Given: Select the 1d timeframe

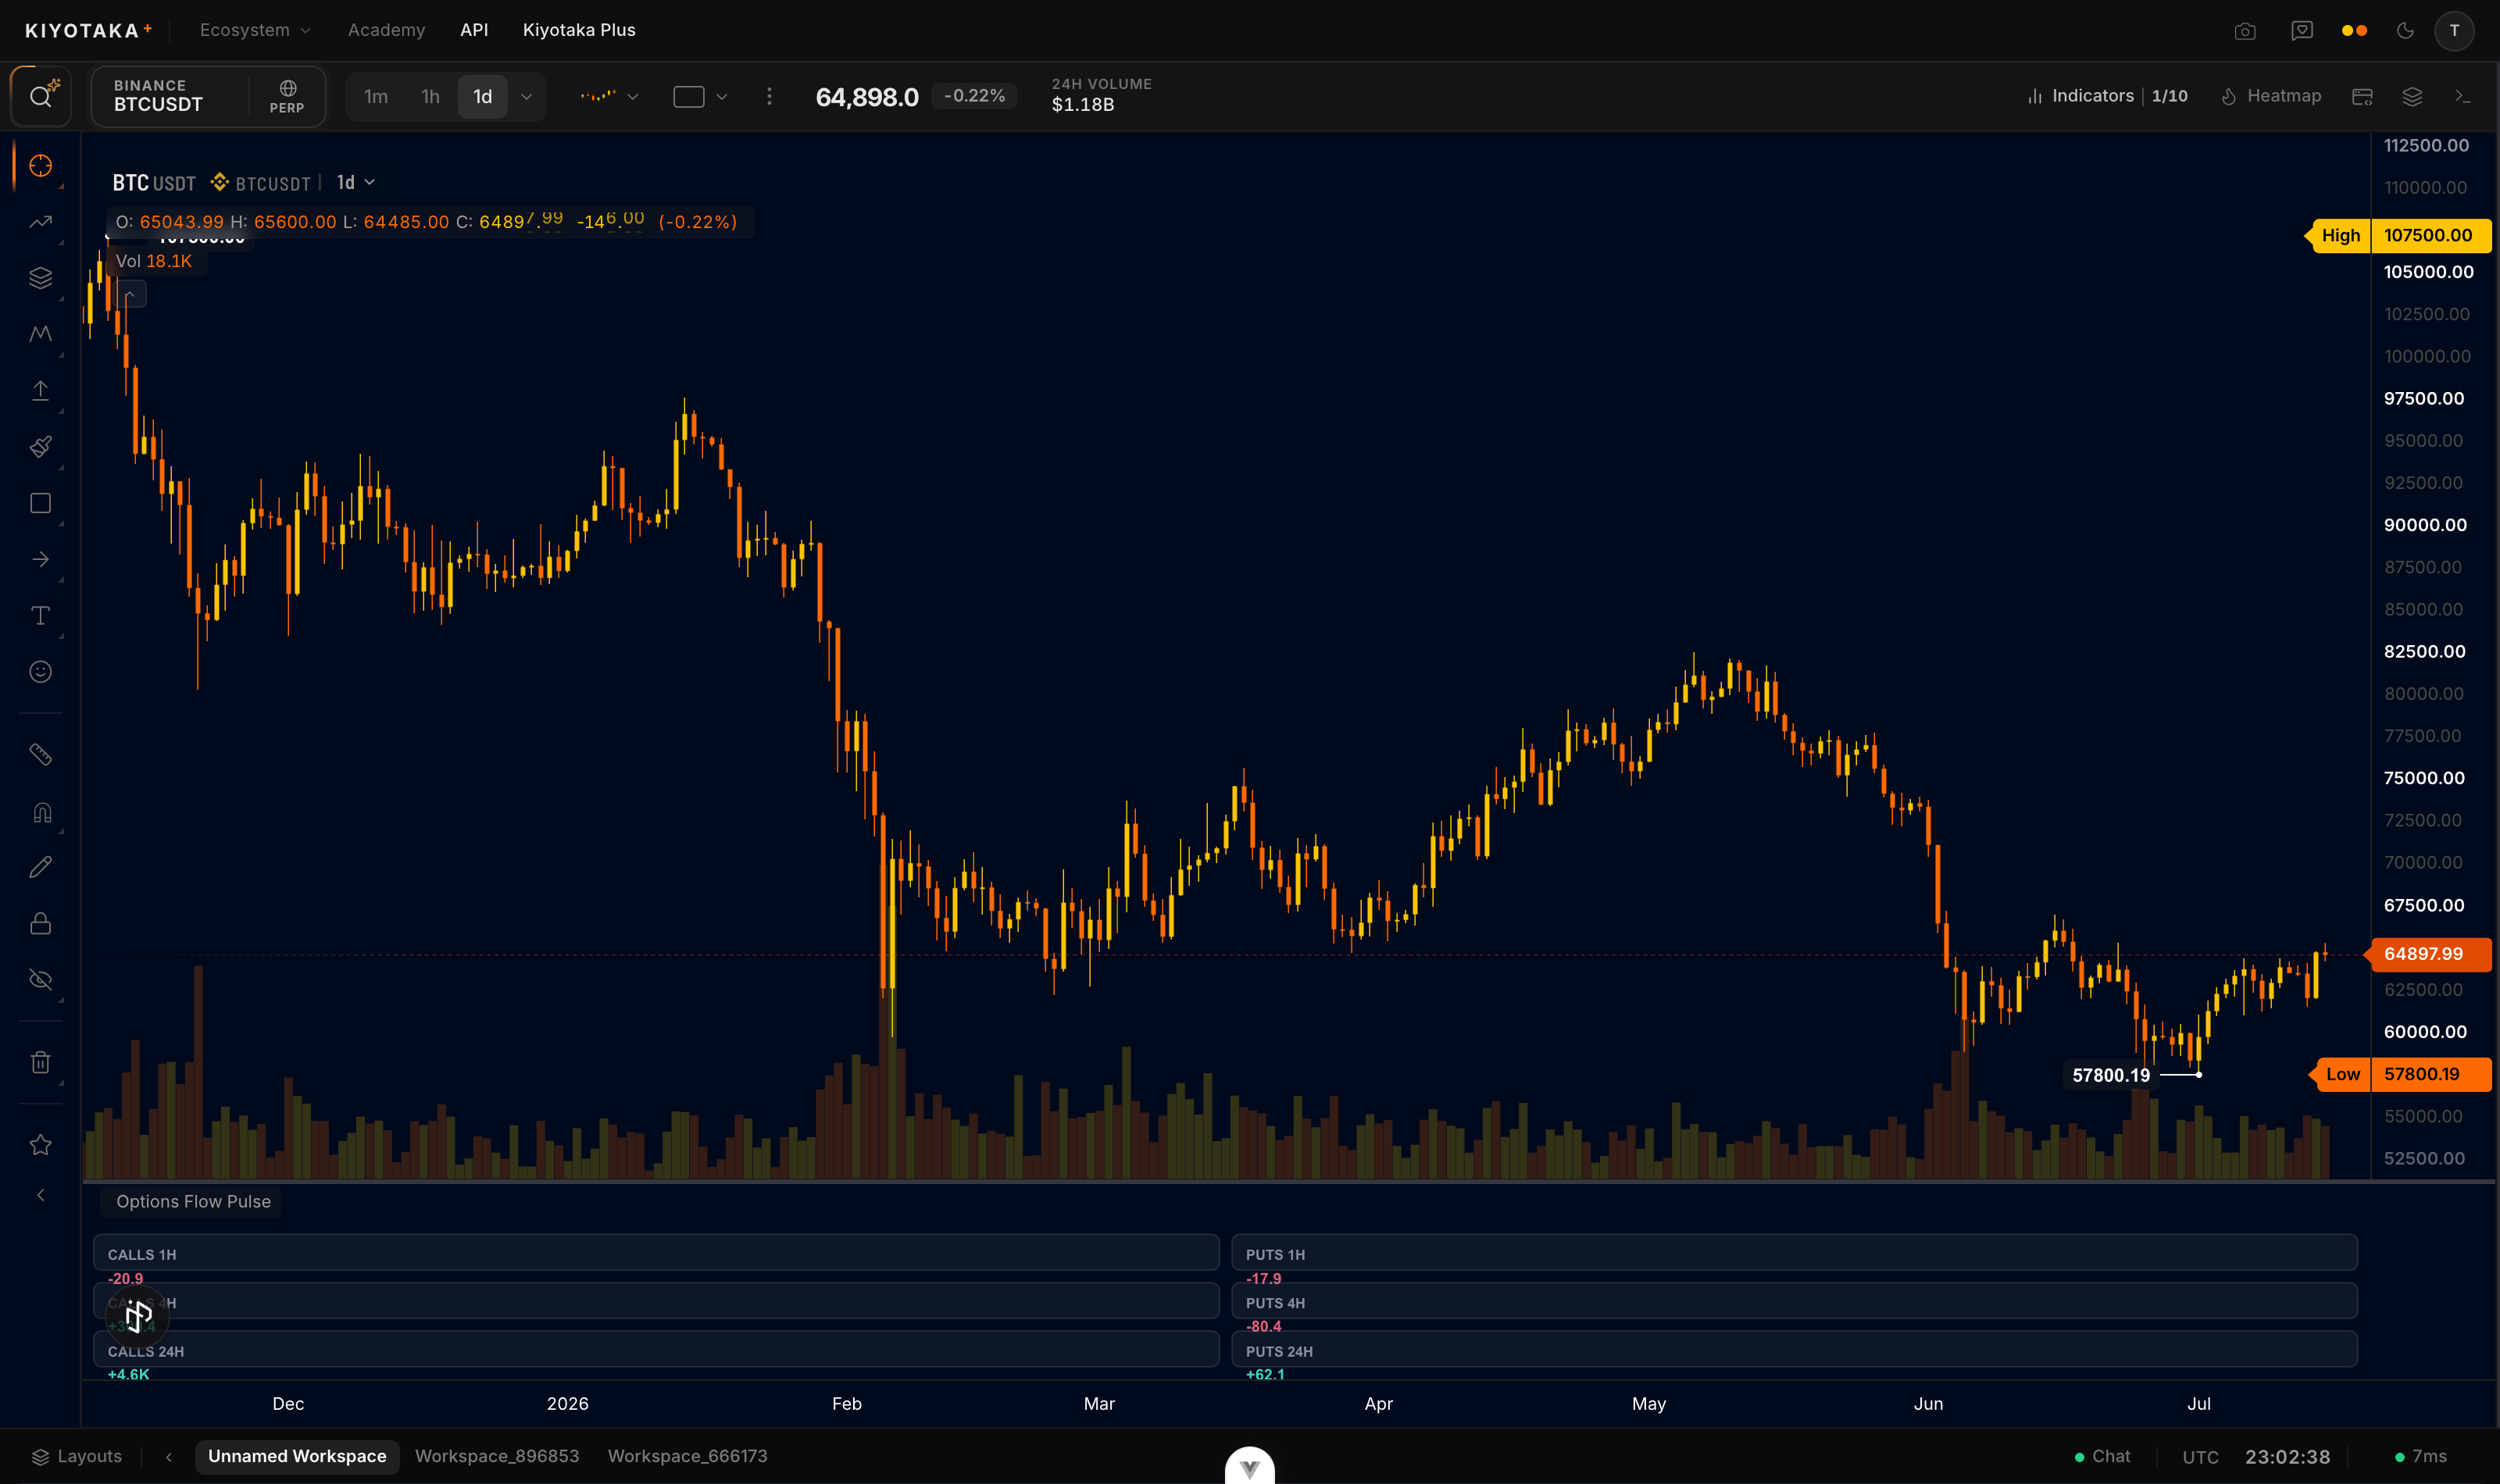Looking at the screenshot, I should pyautogui.click(x=483, y=96).
